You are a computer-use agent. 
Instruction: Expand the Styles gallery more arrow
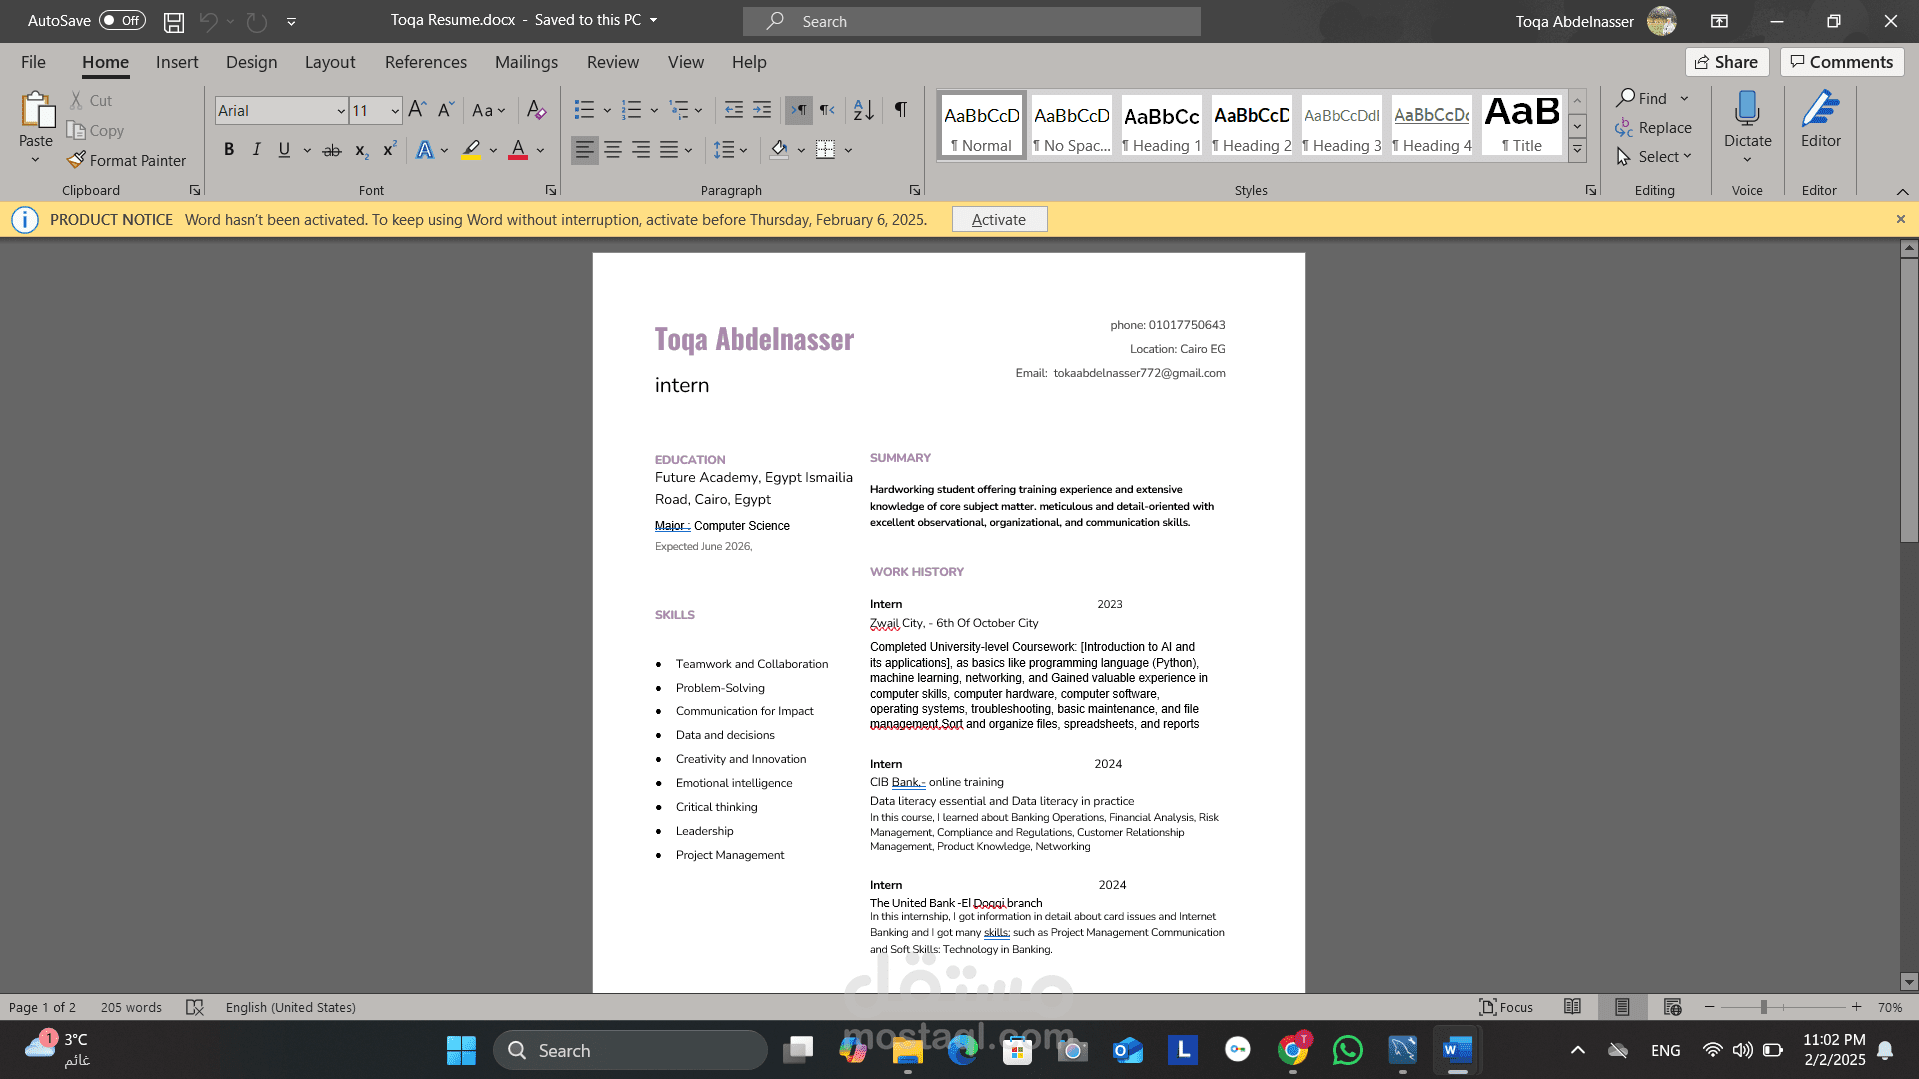1577,150
